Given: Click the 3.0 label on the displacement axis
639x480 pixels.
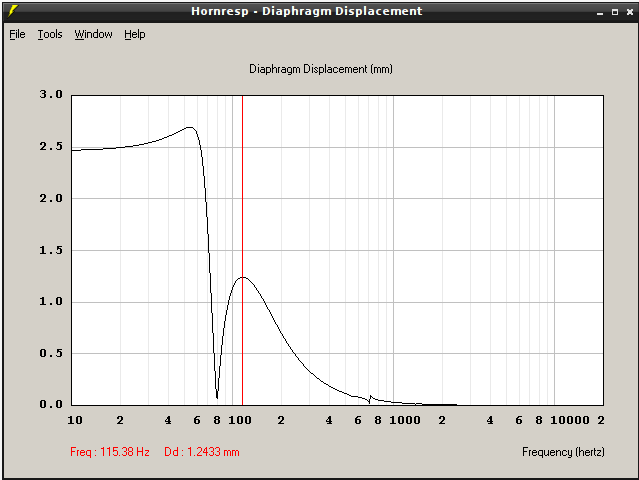Looking at the screenshot, I should [51, 95].
